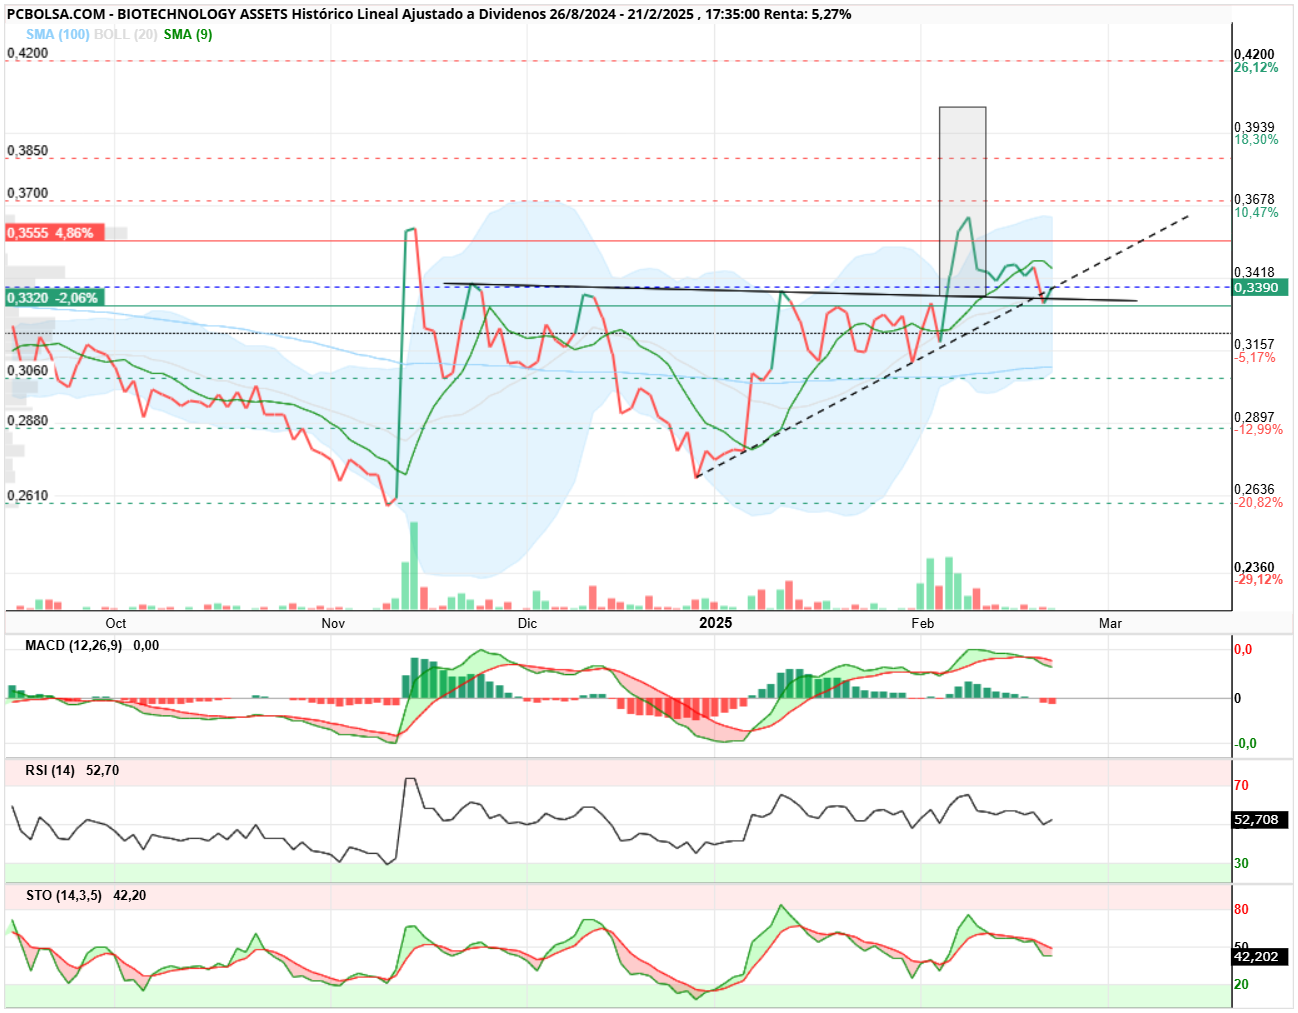Click the RSI (14) indicator label

(50, 770)
